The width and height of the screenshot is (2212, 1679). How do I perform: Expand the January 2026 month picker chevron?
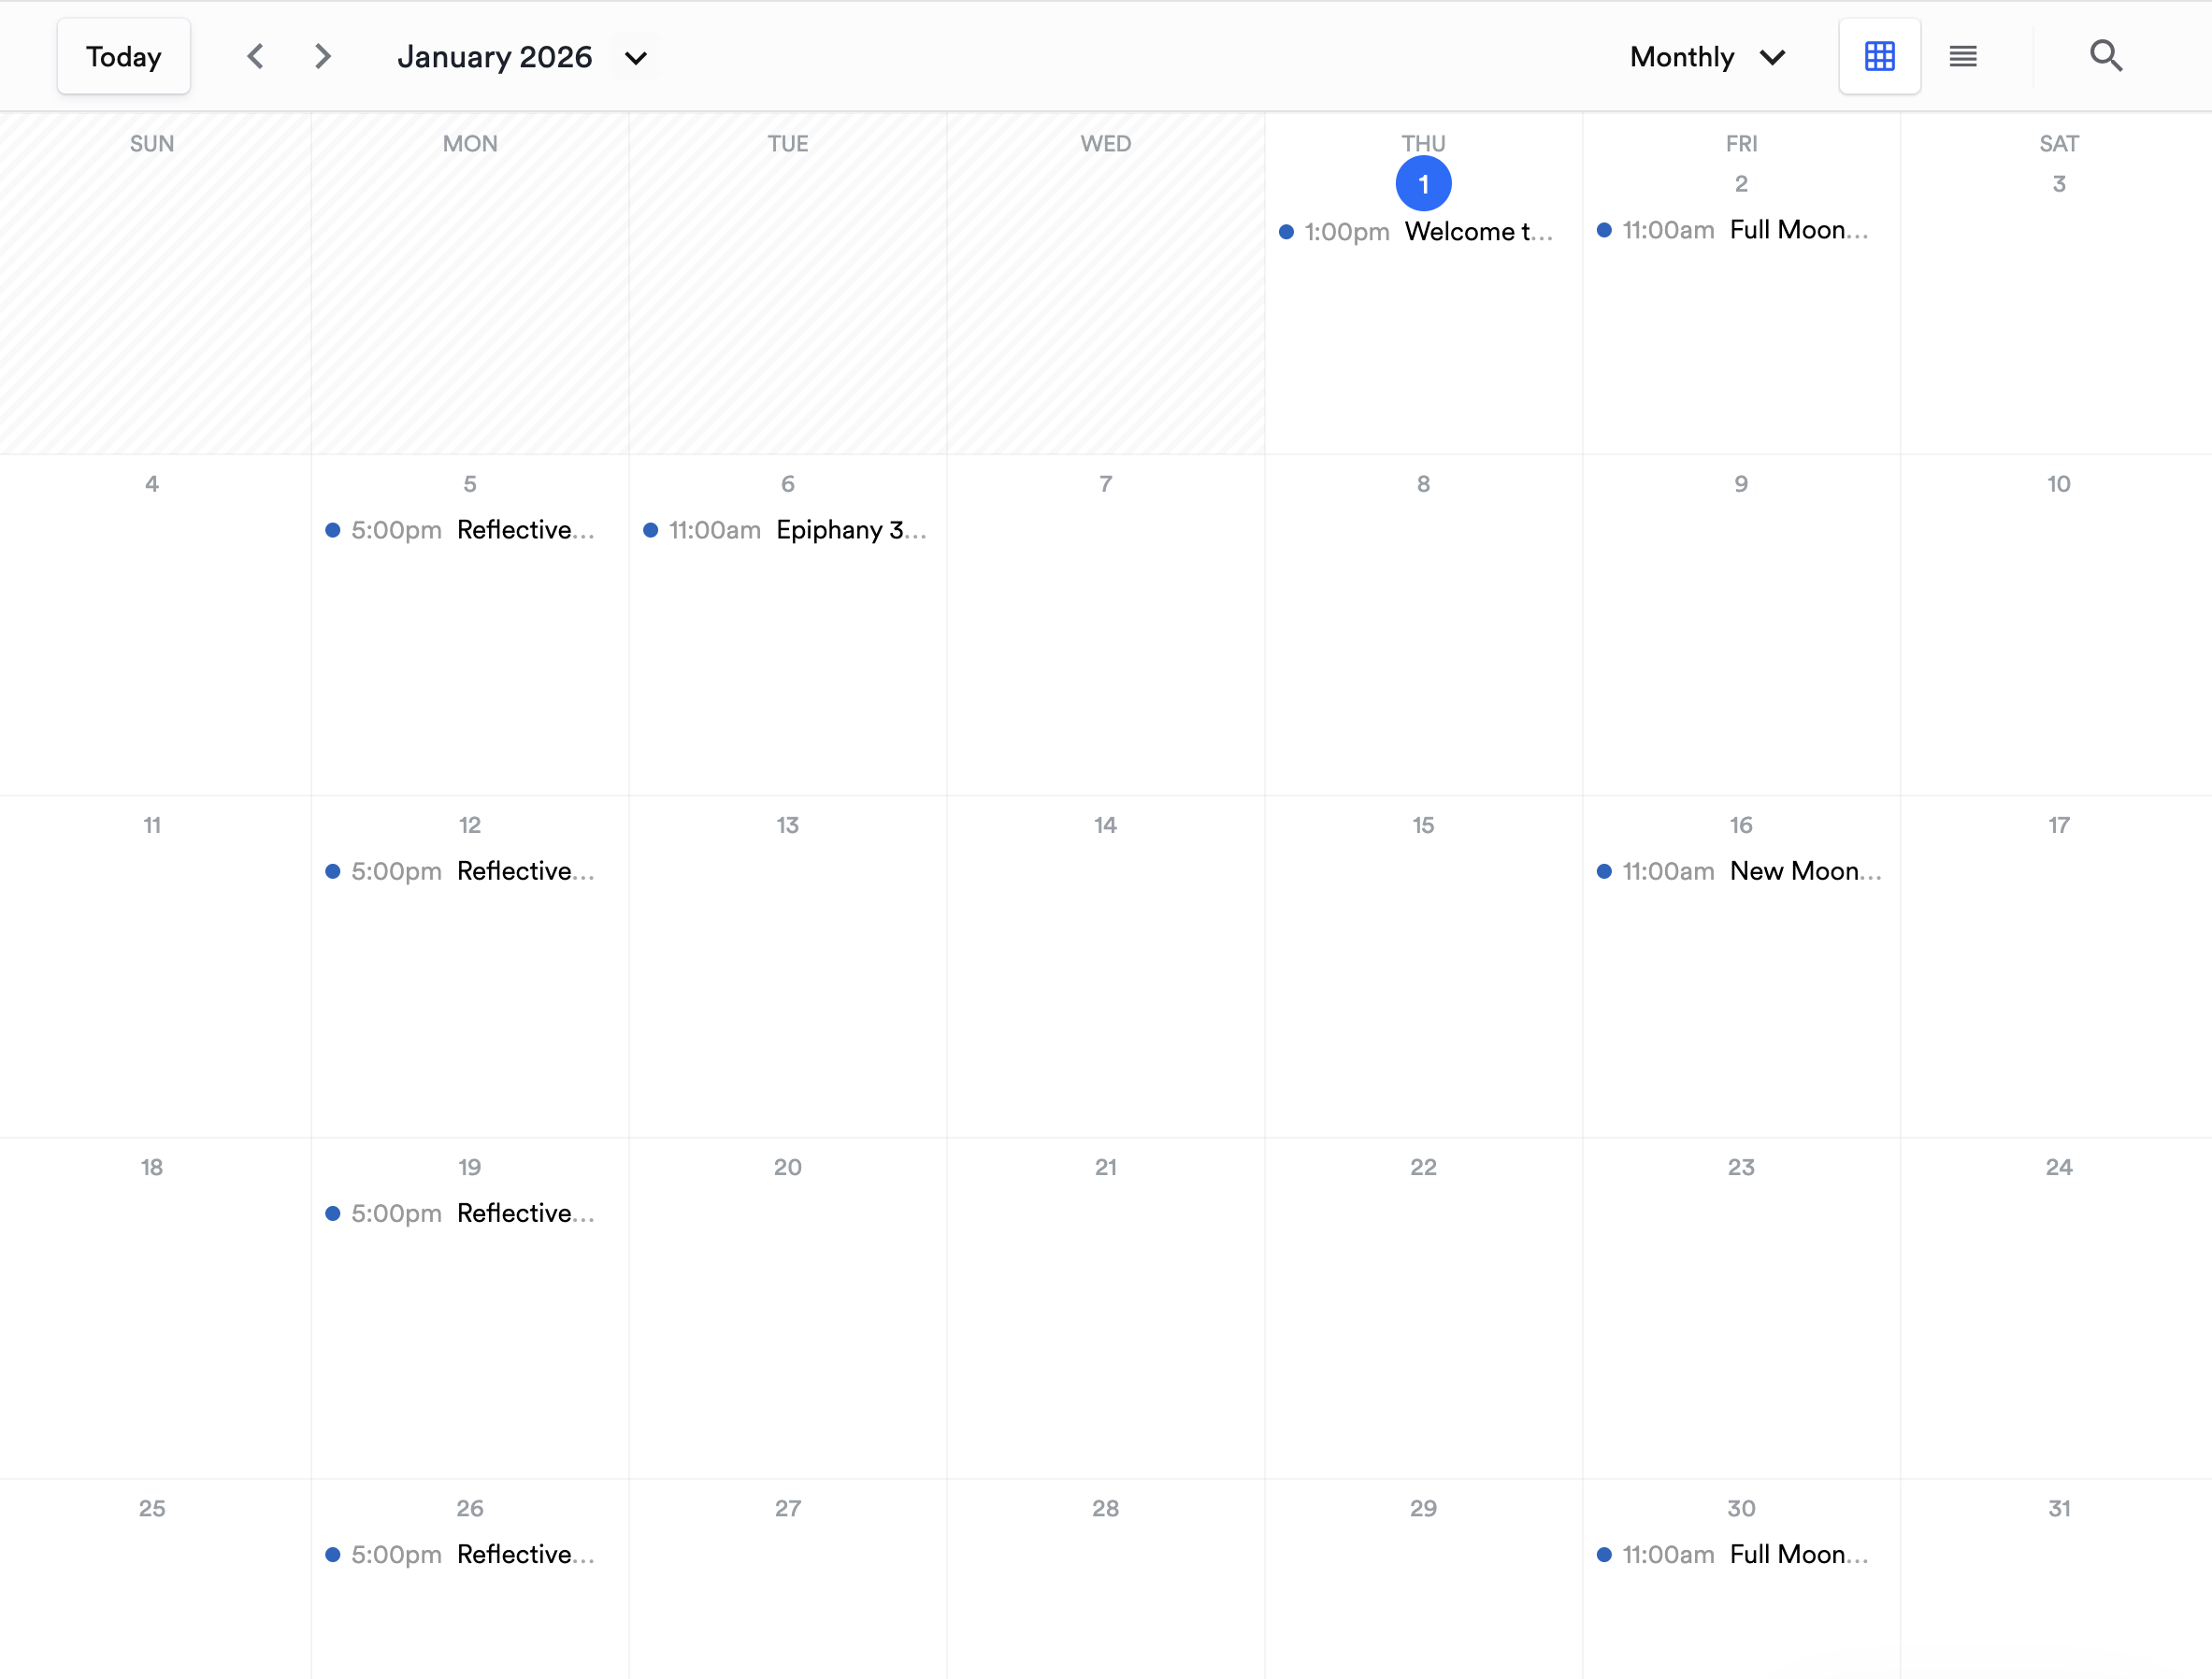click(636, 58)
